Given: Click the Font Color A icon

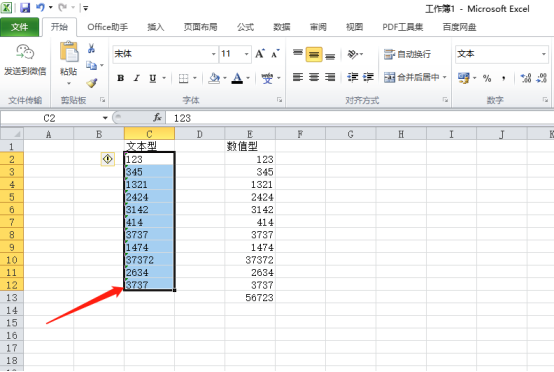Looking at the screenshot, I should point(237,78).
